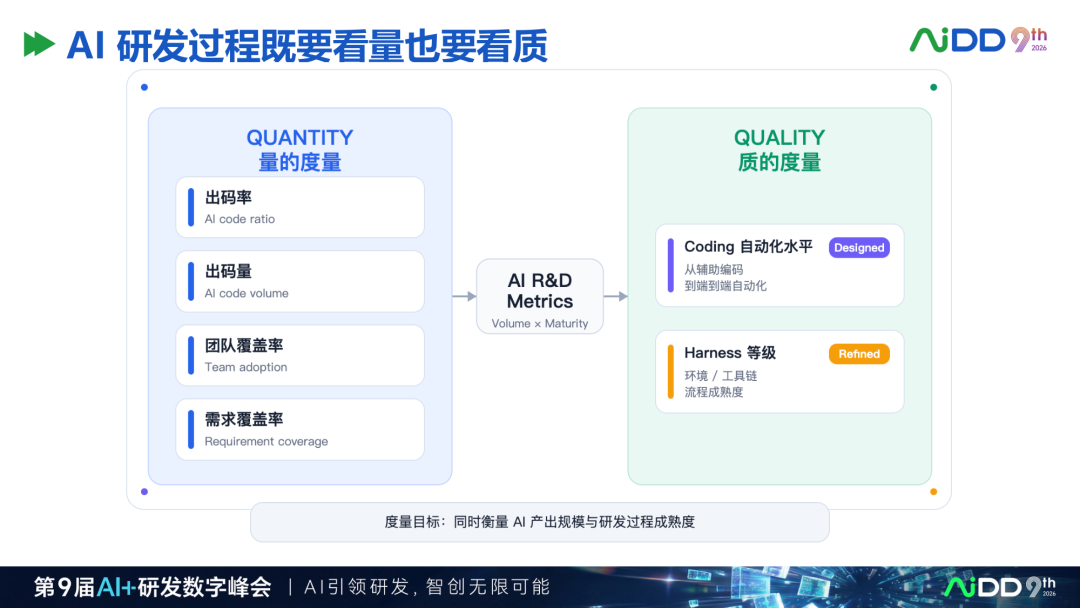Click the footer text 第9届AI+研发数字峰会
The width and height of the screenshot is (1080, 608).
153,587
